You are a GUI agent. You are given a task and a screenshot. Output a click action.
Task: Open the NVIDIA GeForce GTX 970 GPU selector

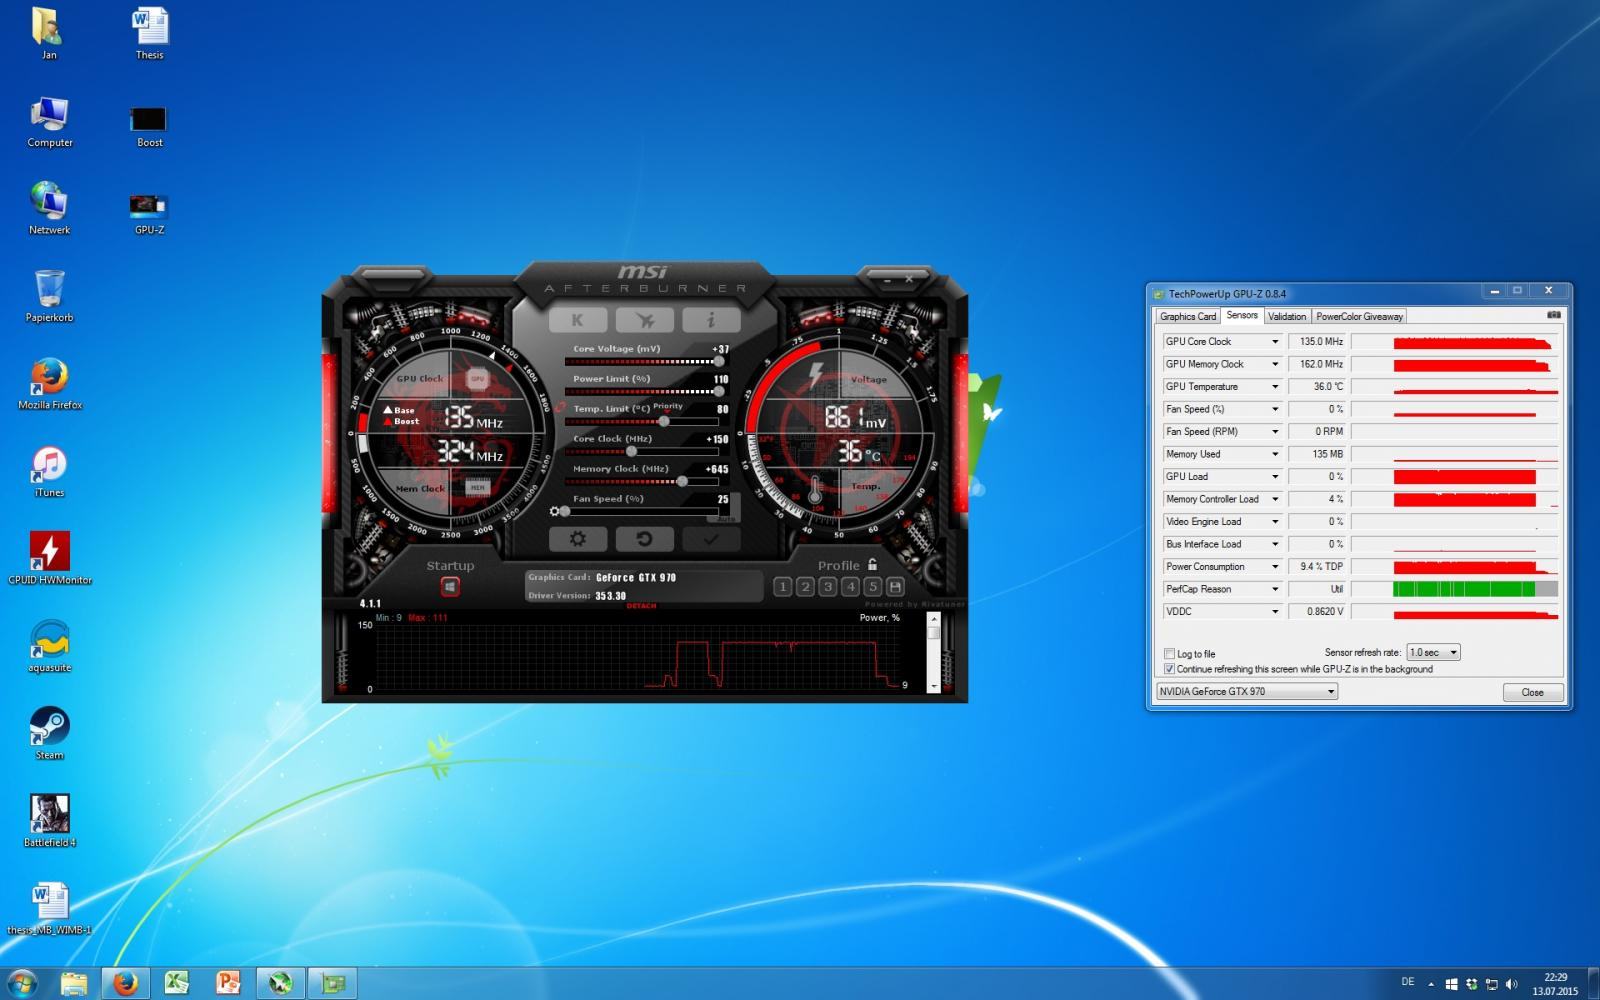(1246, 691)
